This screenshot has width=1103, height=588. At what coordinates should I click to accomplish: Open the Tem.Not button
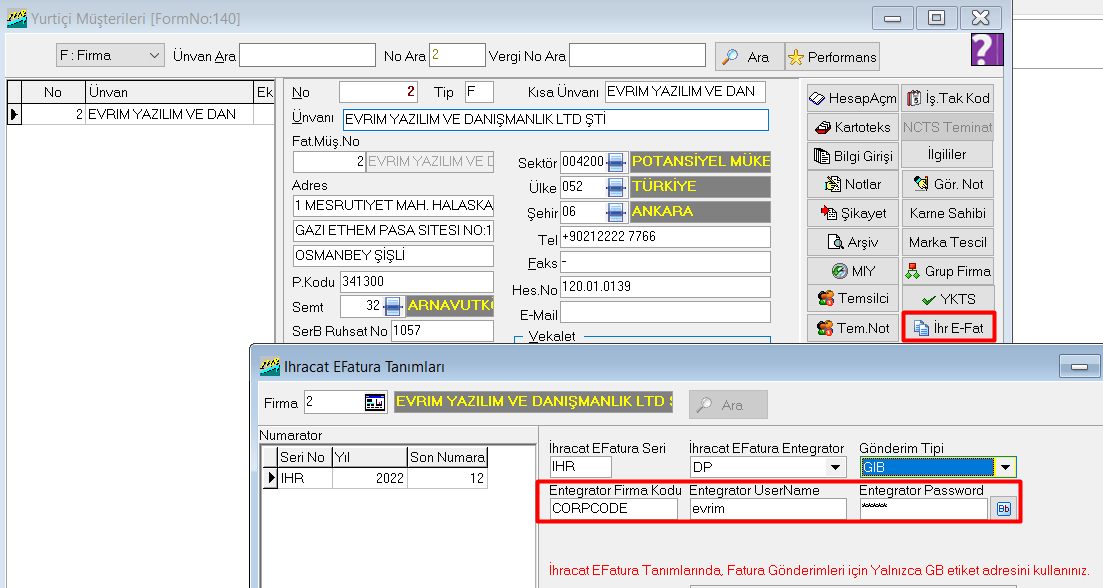click(x=853, y=328)
